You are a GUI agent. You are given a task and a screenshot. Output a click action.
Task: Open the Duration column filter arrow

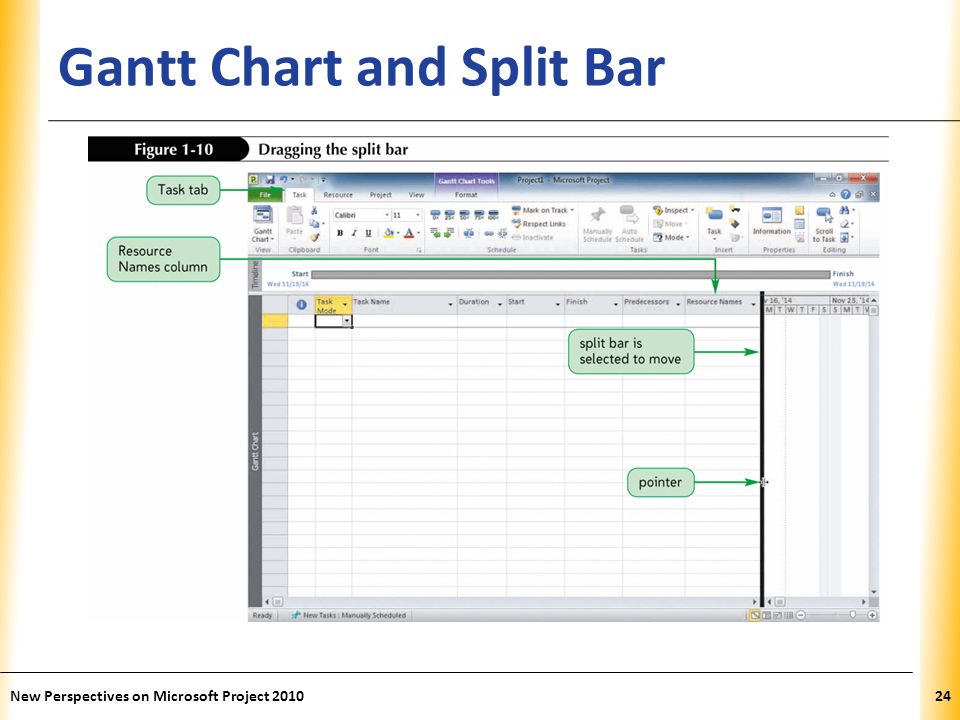point(500,304)
